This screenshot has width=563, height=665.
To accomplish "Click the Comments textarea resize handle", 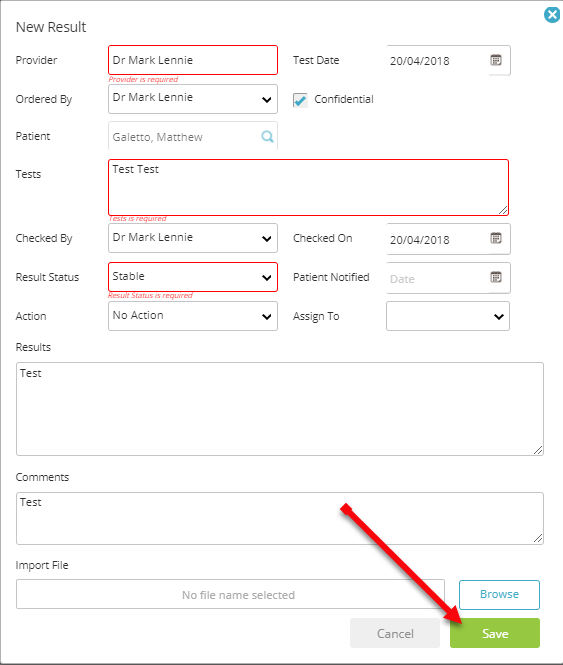I will coord(538,538).
